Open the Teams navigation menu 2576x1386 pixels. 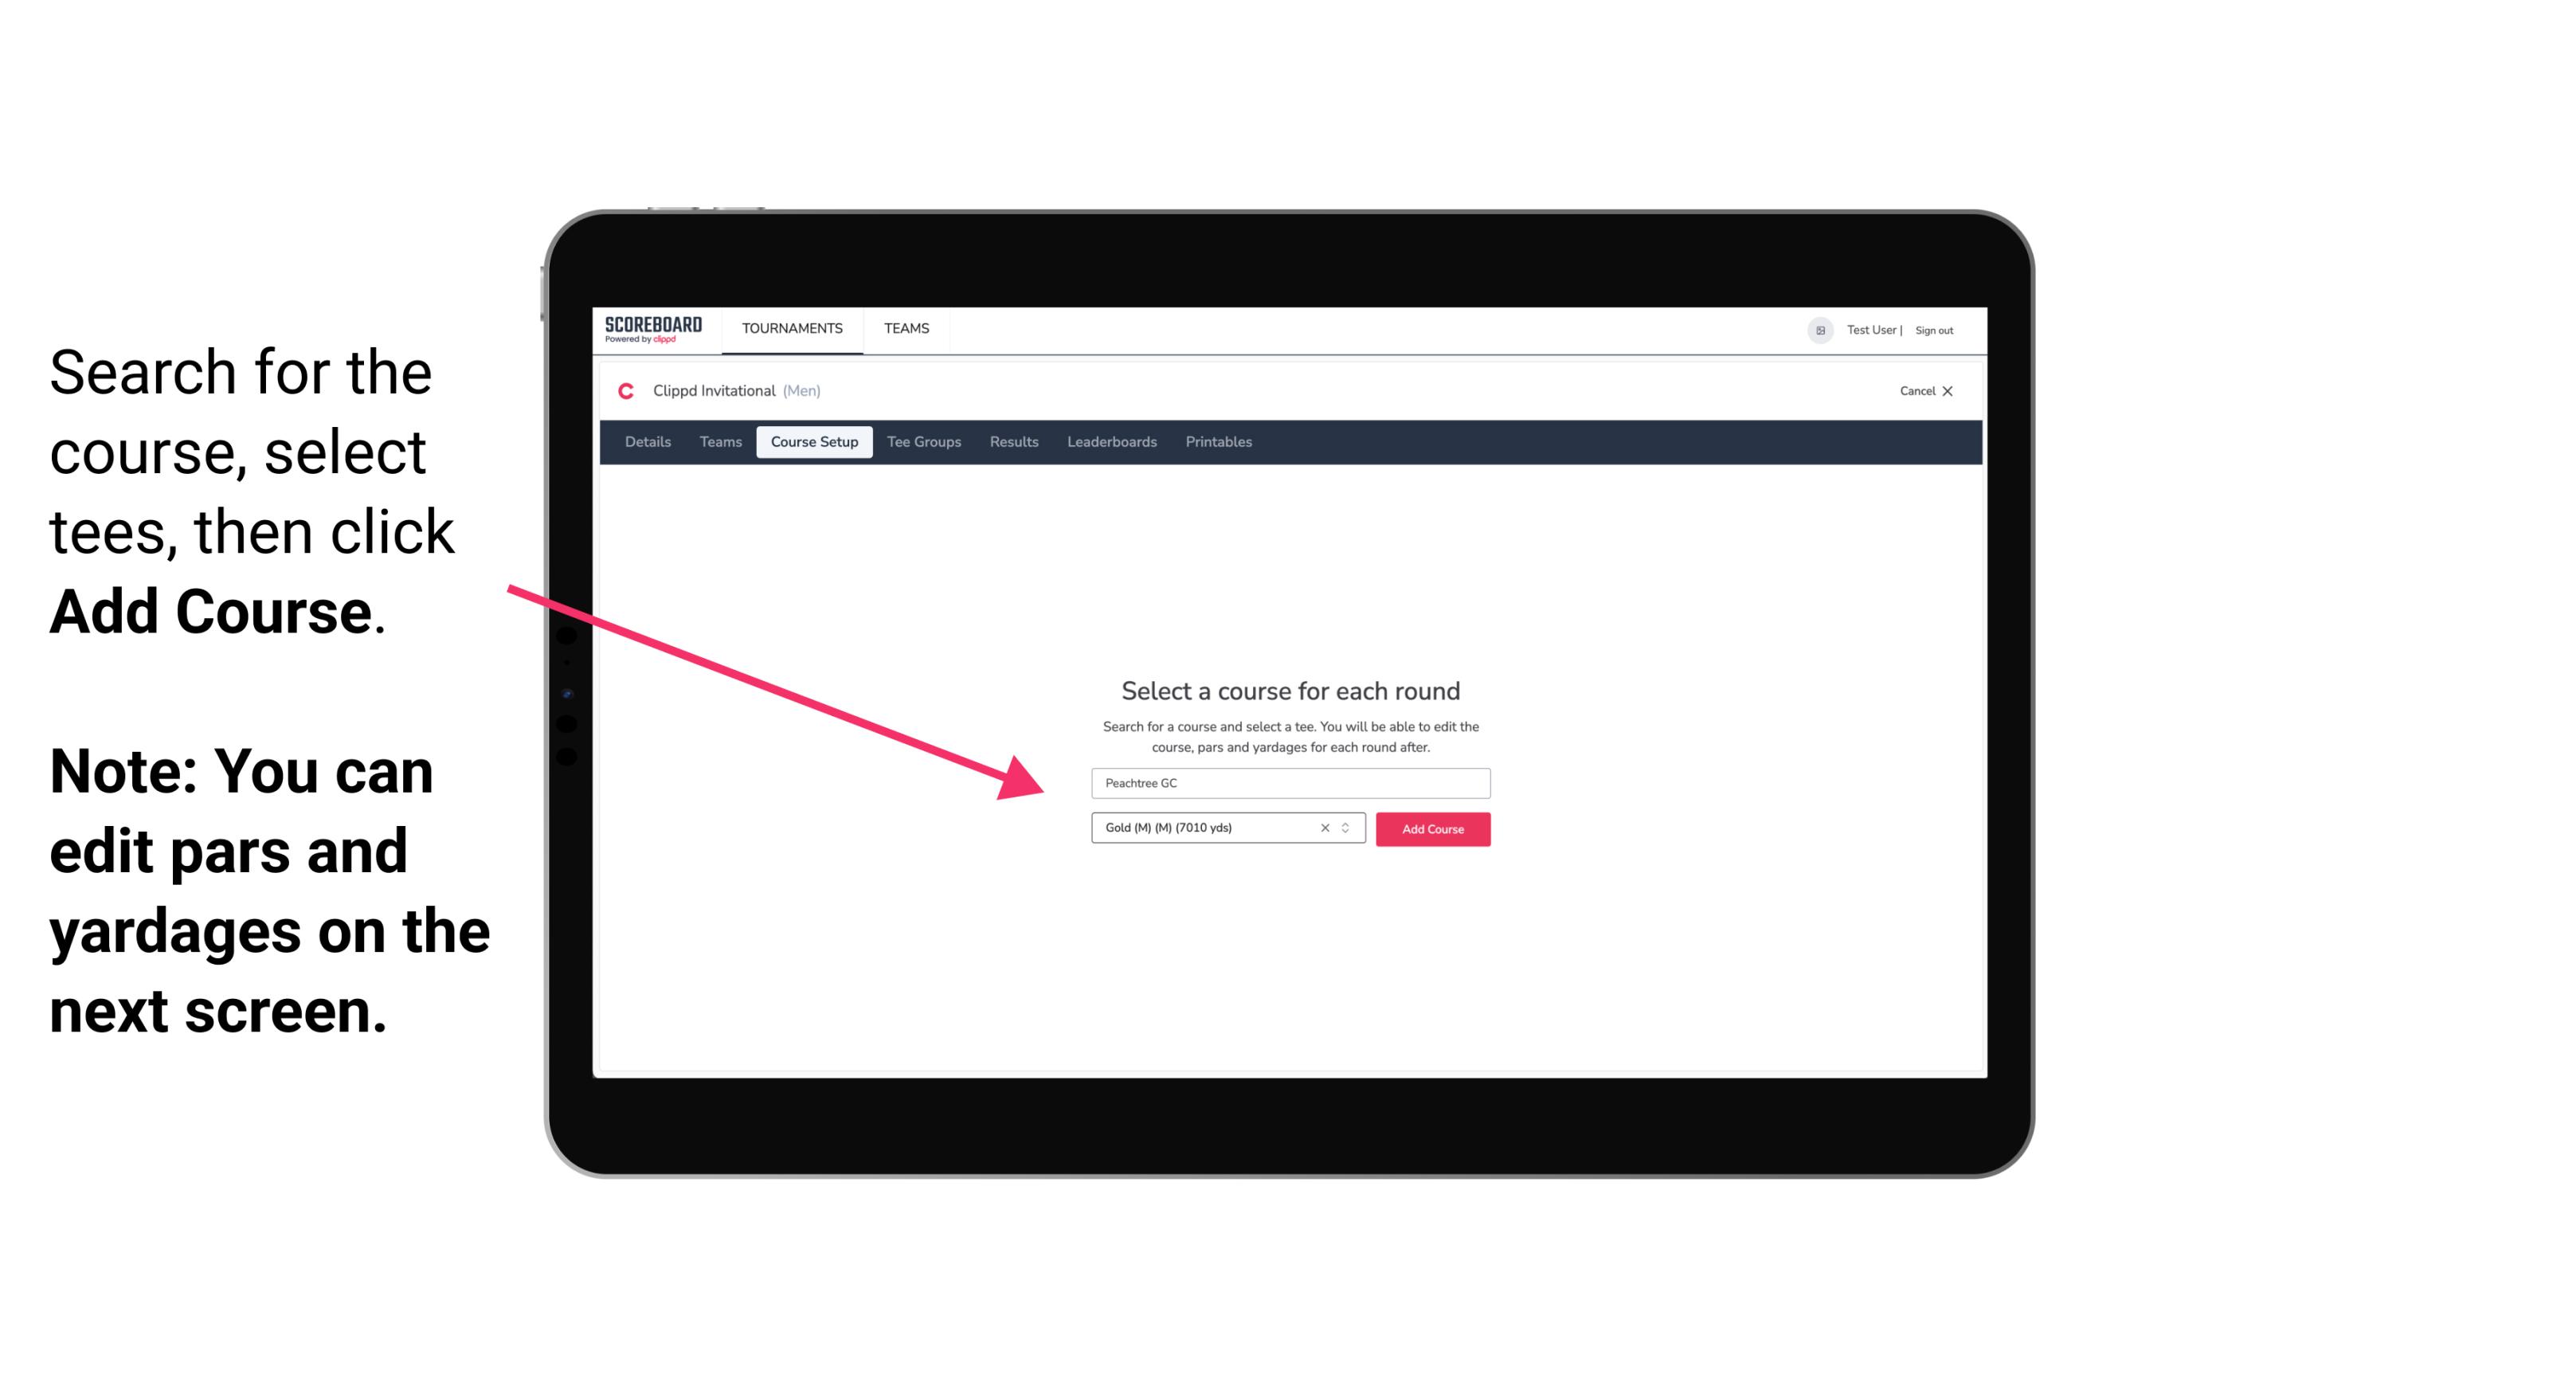point(902,327)
